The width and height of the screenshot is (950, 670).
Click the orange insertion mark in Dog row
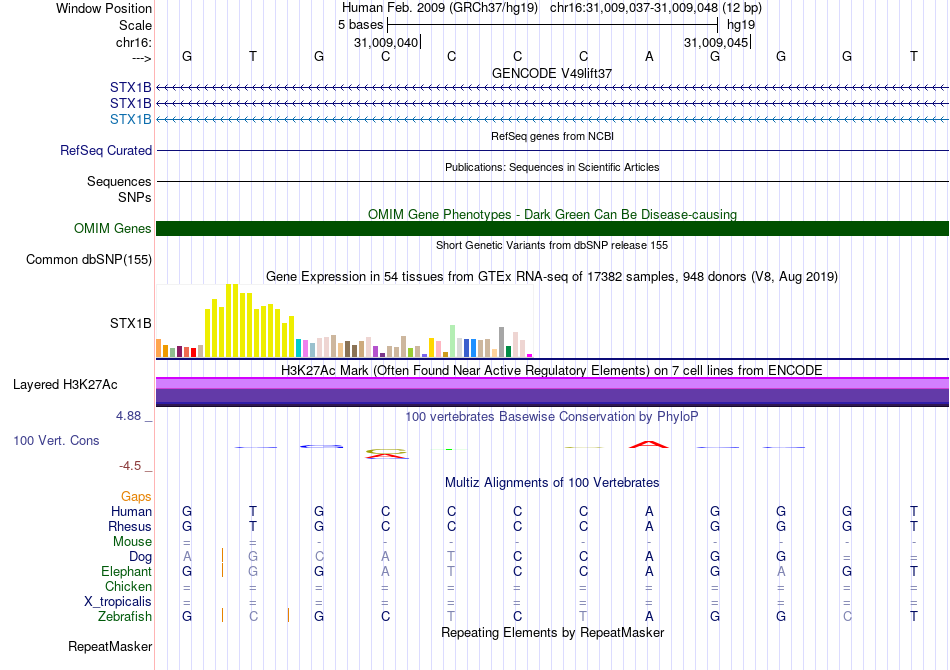[x=222, y=556]
